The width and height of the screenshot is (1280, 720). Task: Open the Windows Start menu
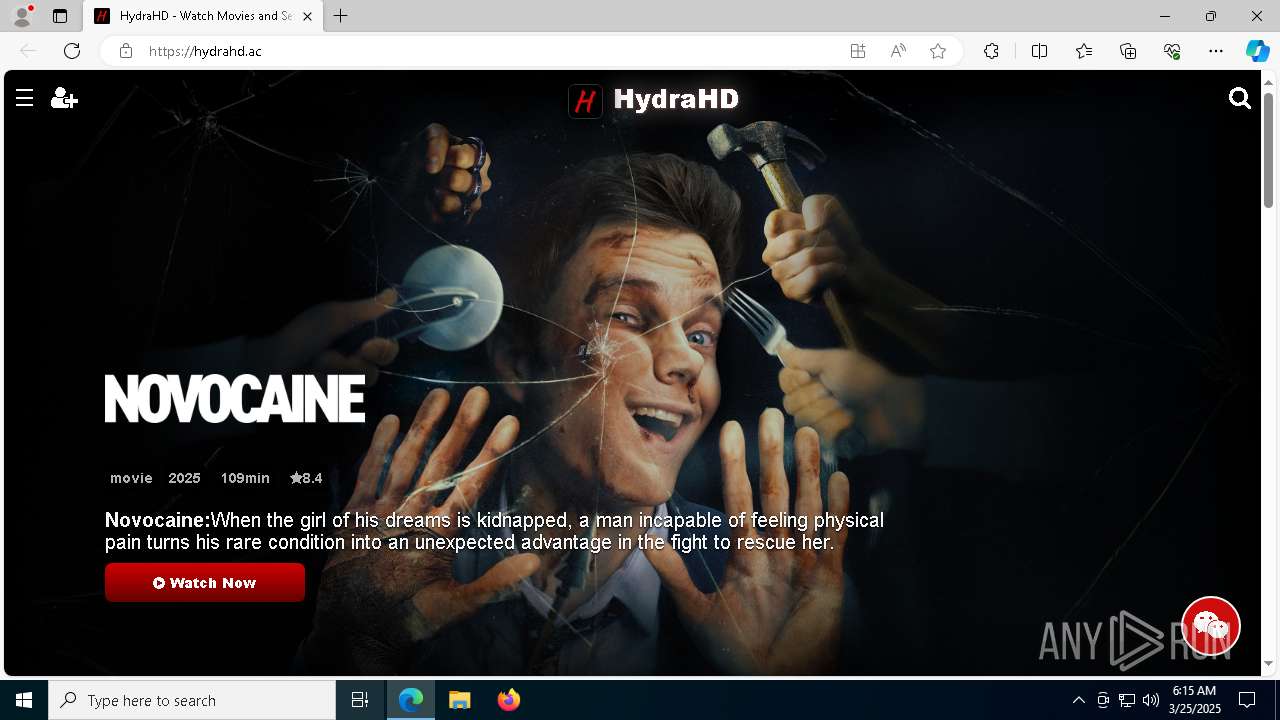point(24,700)
